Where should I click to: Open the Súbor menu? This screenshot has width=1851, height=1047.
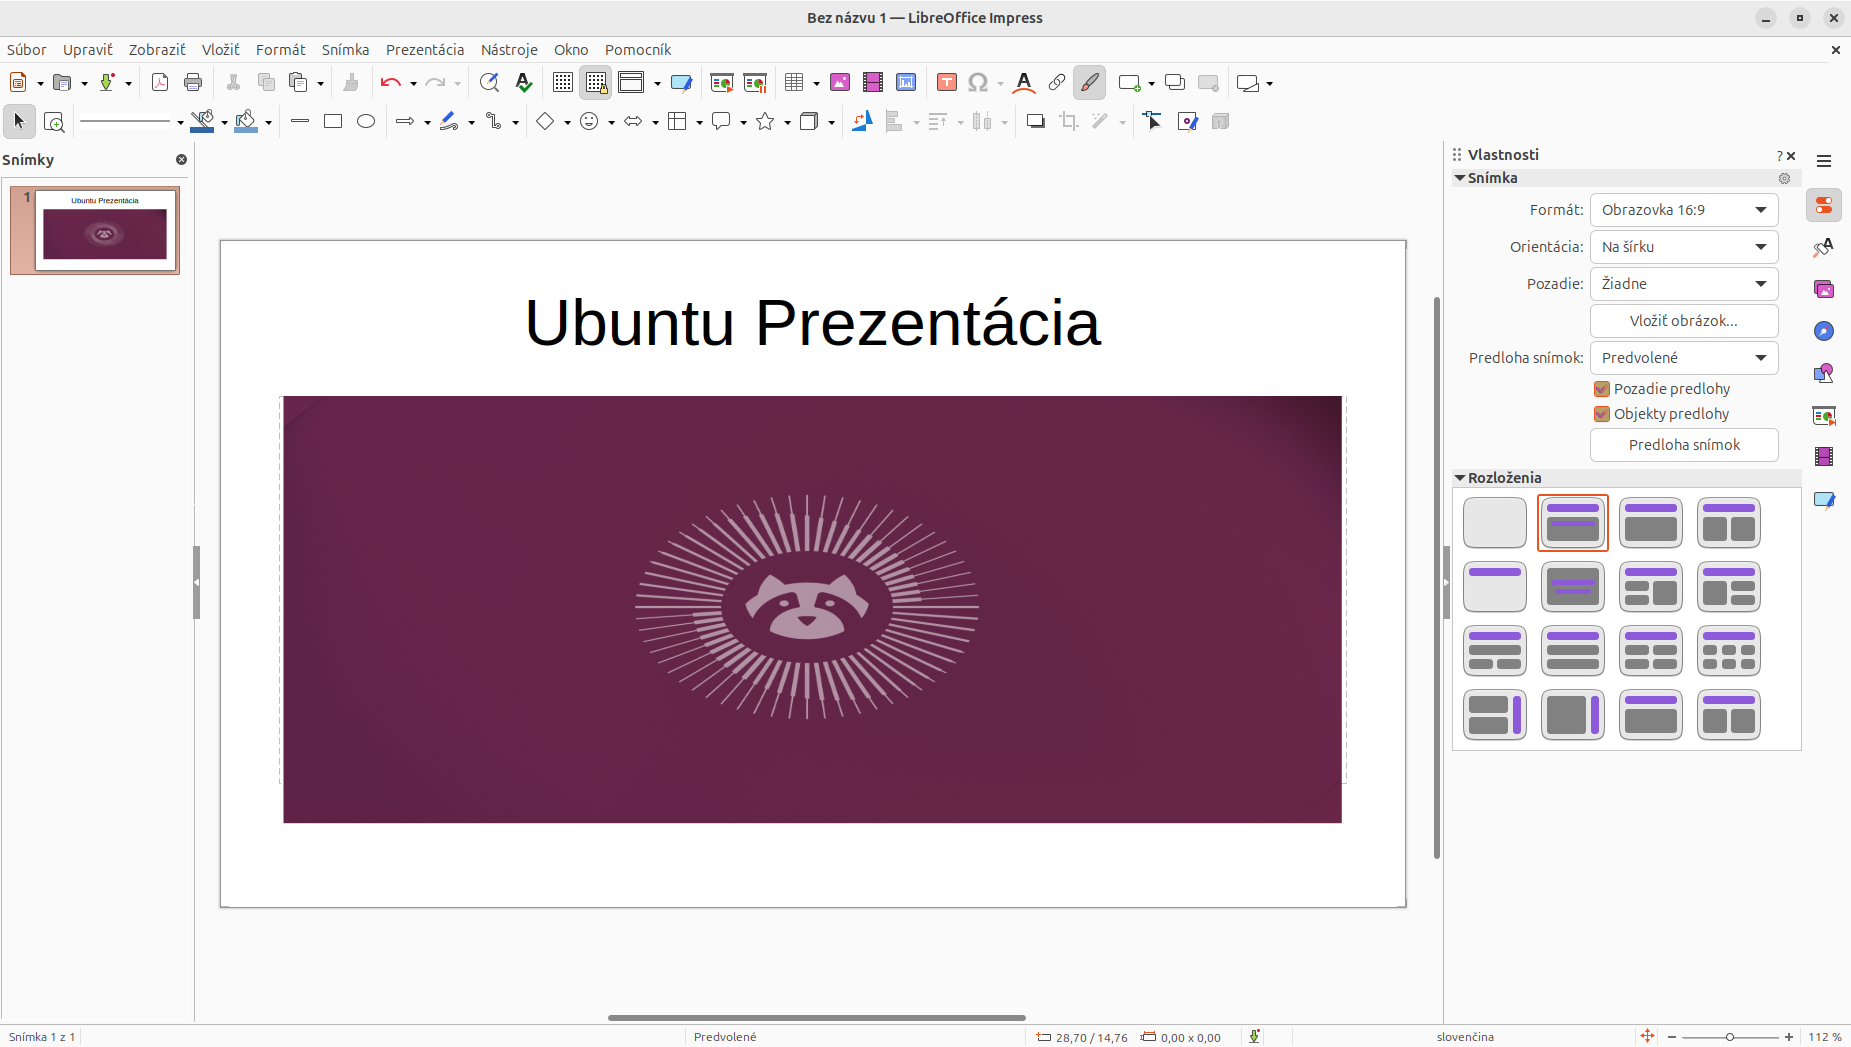[27, 50]
